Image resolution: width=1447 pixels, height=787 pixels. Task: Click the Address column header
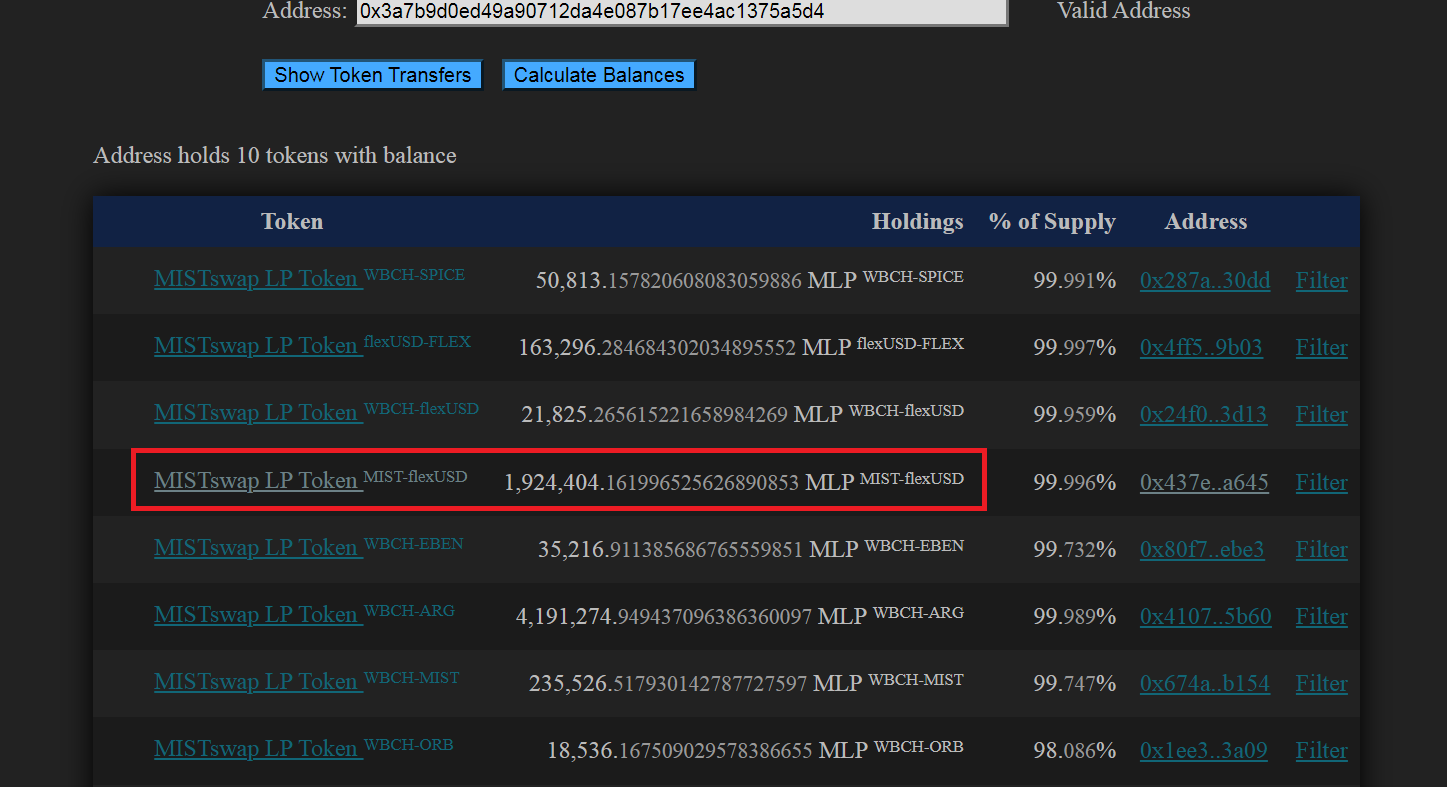(x=1206, y=221)
